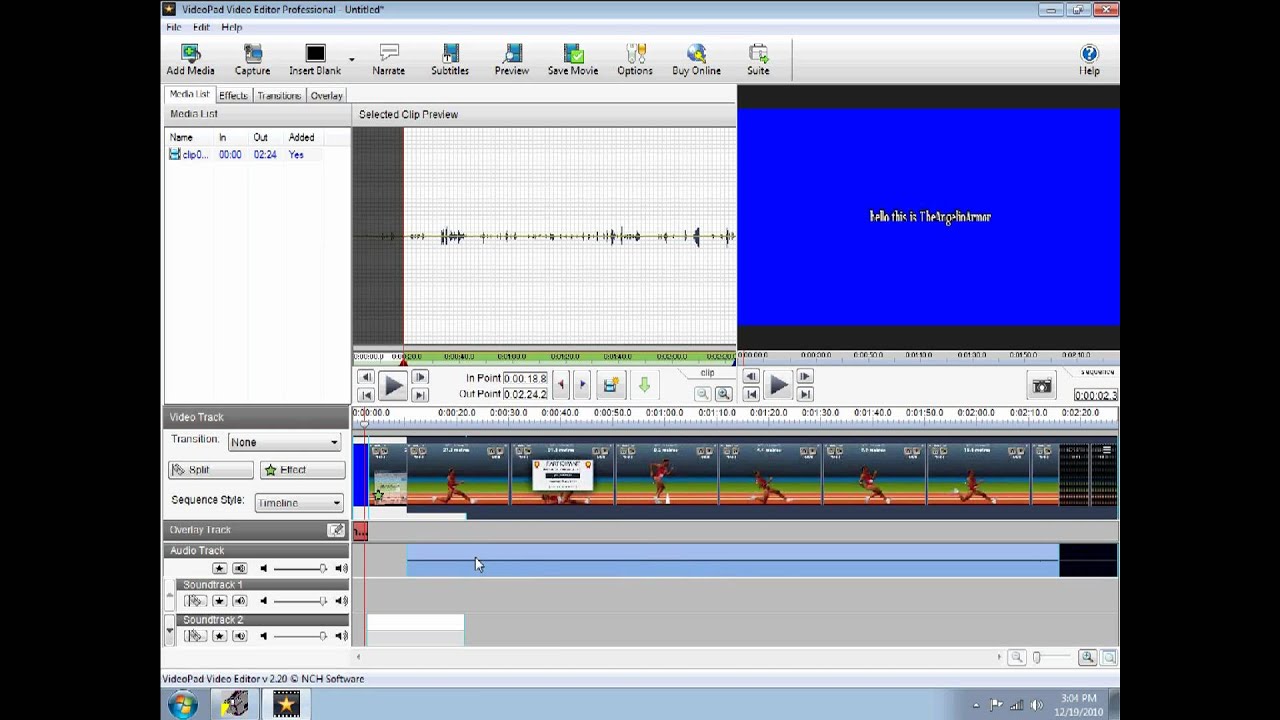1280x720 pixels.
Task: Open the Edit menu
Action: pyautogui.click(x=201, y=27)
